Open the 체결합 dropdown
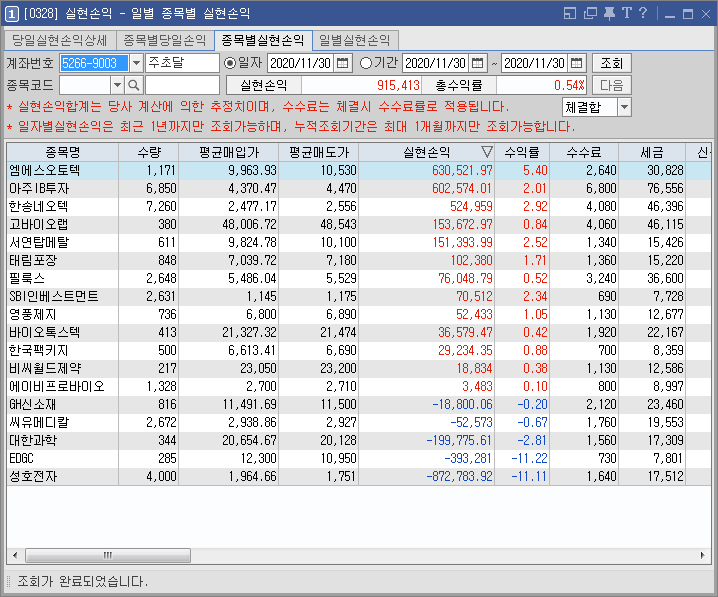Image resolution: width=718 pixels, height=597 pixels. pyautogui.click(x=624, y=108)
